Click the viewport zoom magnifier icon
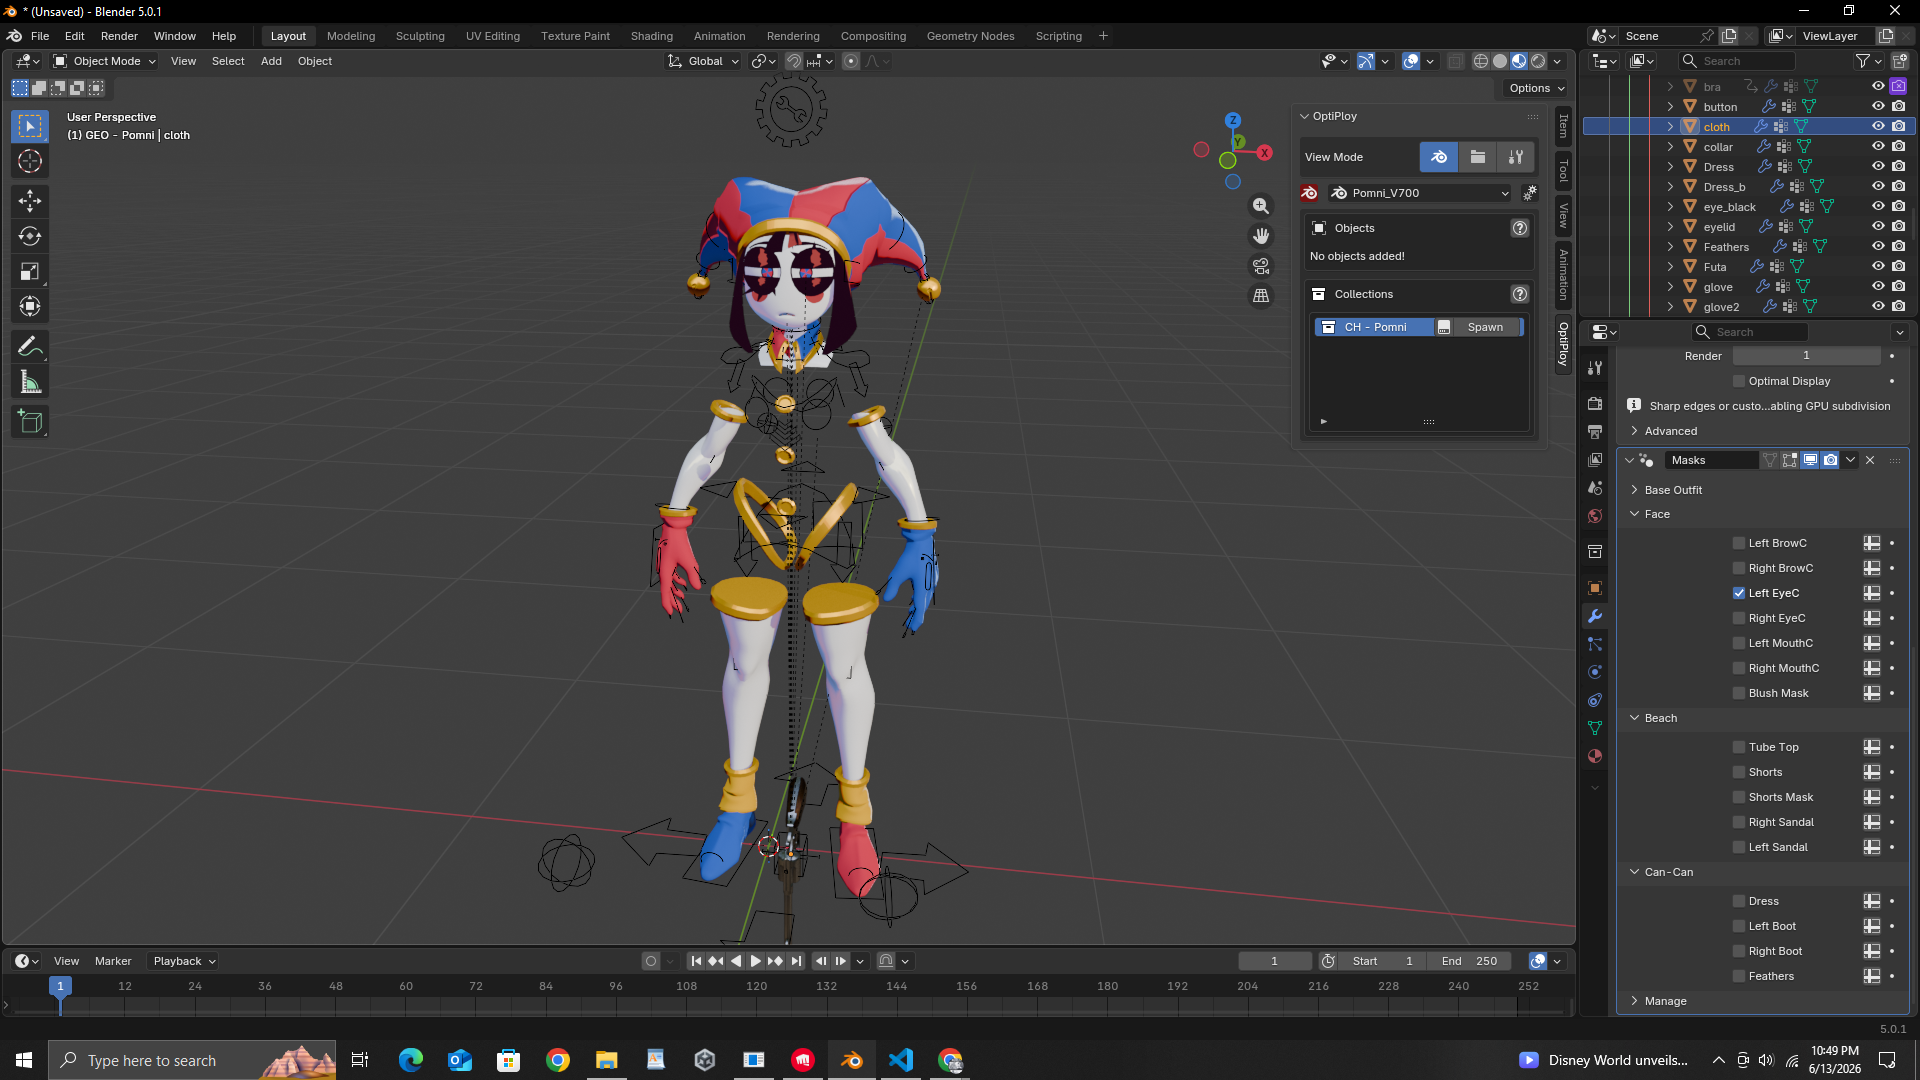1920x1080 pixels. (1261, 206)
